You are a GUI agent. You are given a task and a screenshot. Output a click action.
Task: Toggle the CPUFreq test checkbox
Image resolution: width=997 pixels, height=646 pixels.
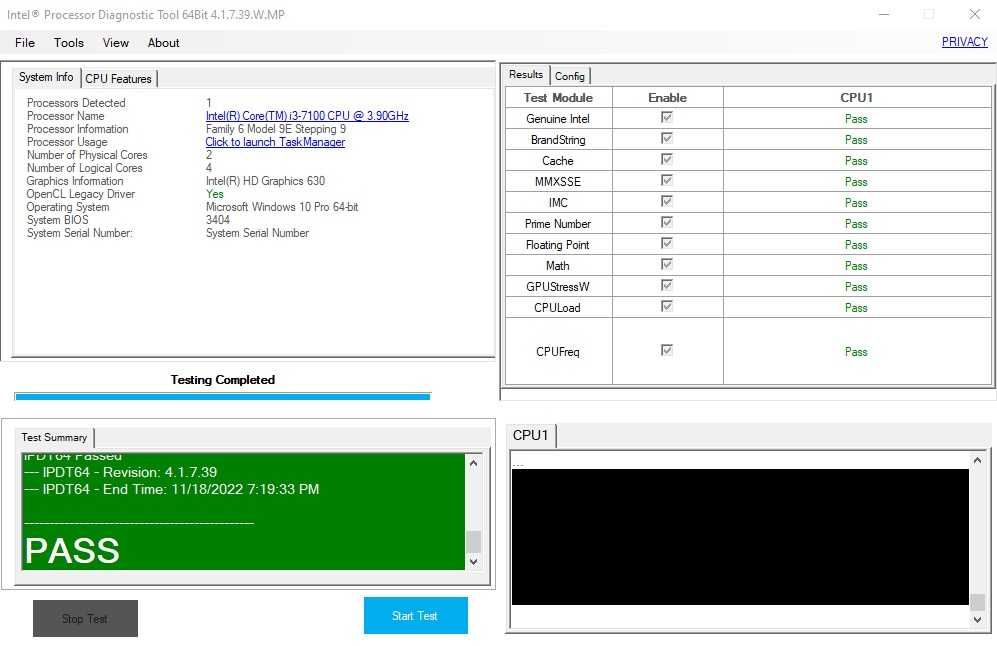tap(666, 350)
